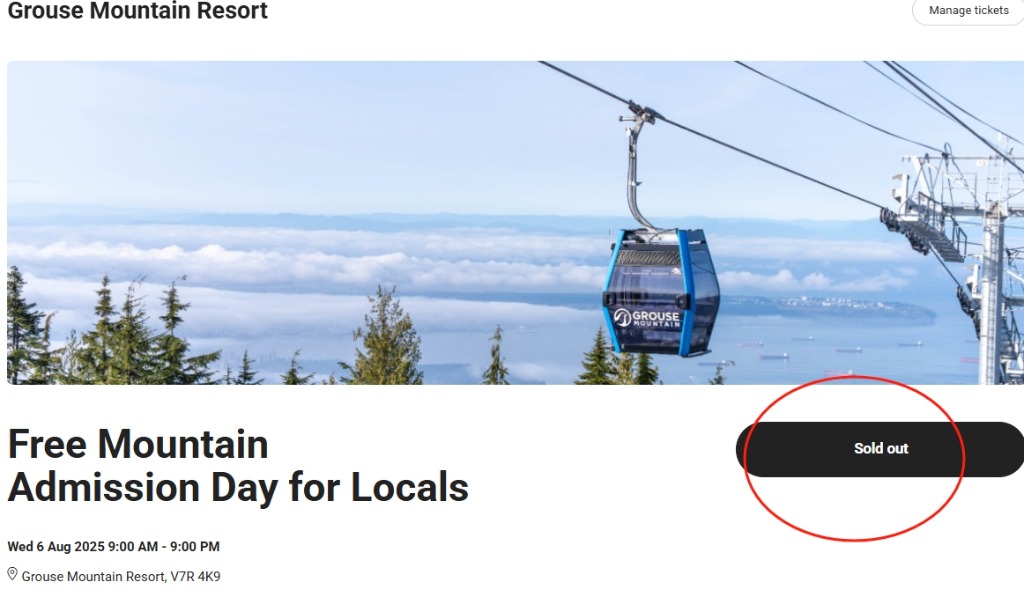Click the Grouse Mountain logo on gondola

click(647, 318)
